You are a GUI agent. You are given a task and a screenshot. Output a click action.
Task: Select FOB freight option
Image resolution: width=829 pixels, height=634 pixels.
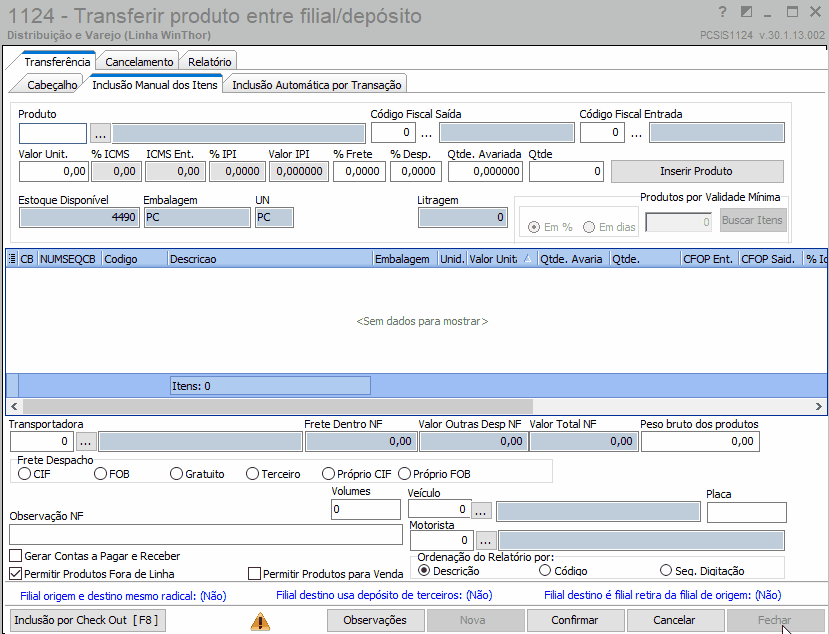pos(100,474)
